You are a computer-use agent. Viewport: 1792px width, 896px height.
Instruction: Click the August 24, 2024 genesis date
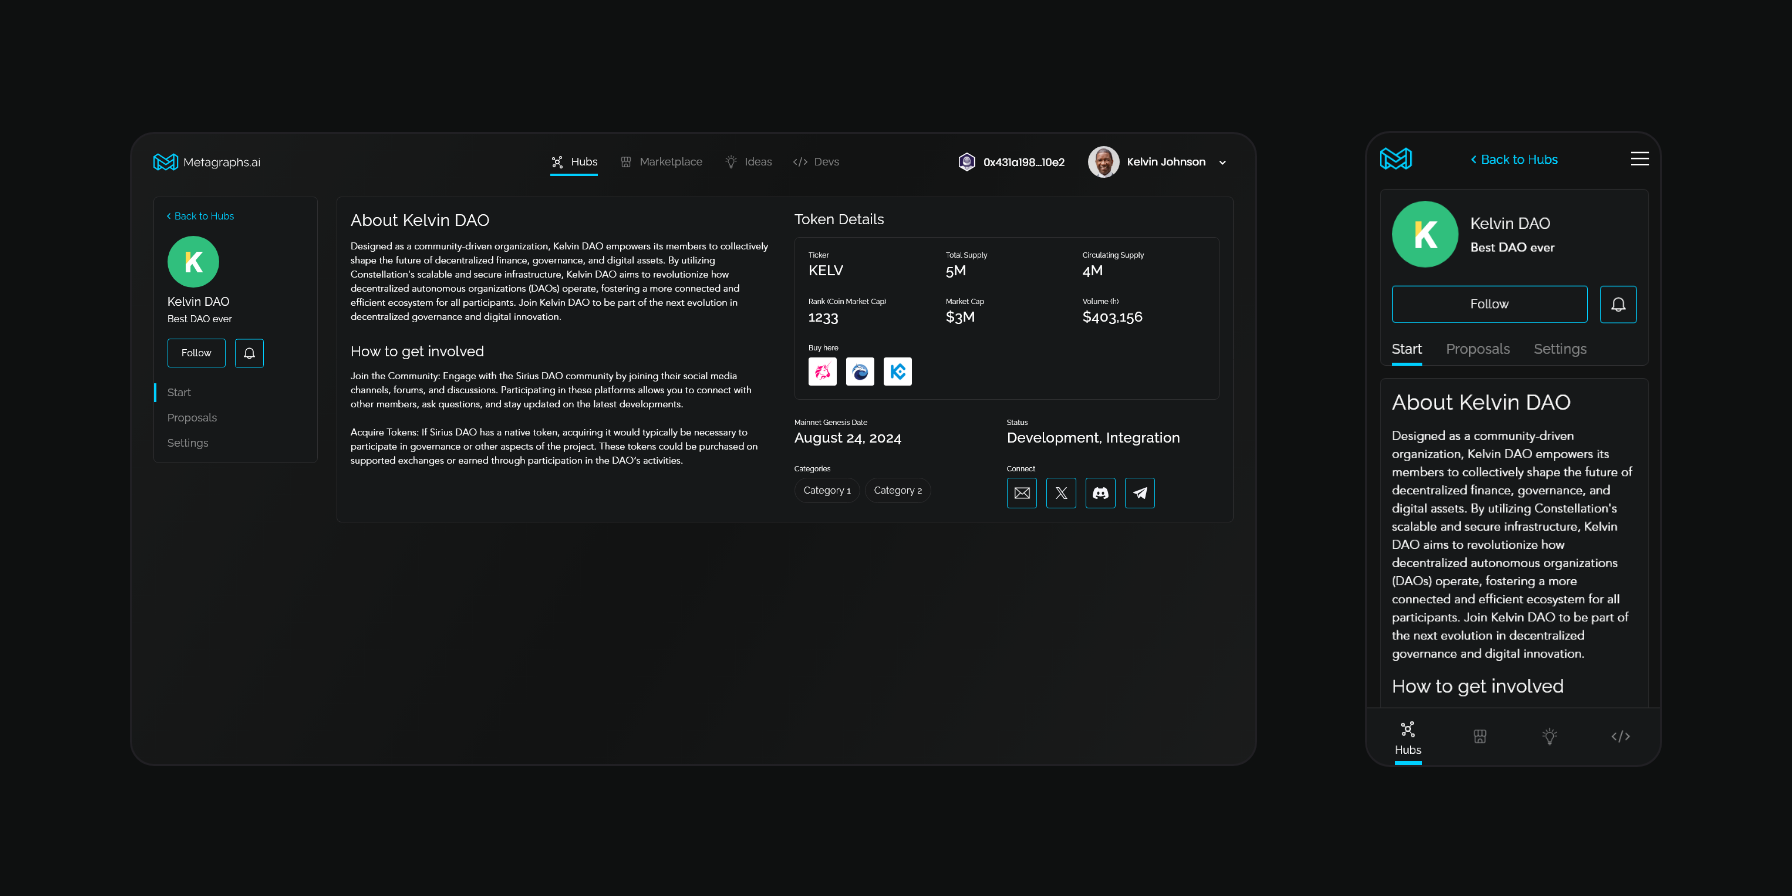pos(848,438)
